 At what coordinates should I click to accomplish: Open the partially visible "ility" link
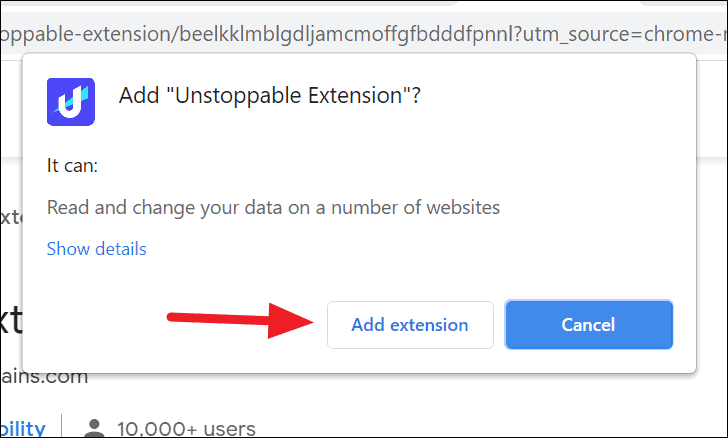23,428
